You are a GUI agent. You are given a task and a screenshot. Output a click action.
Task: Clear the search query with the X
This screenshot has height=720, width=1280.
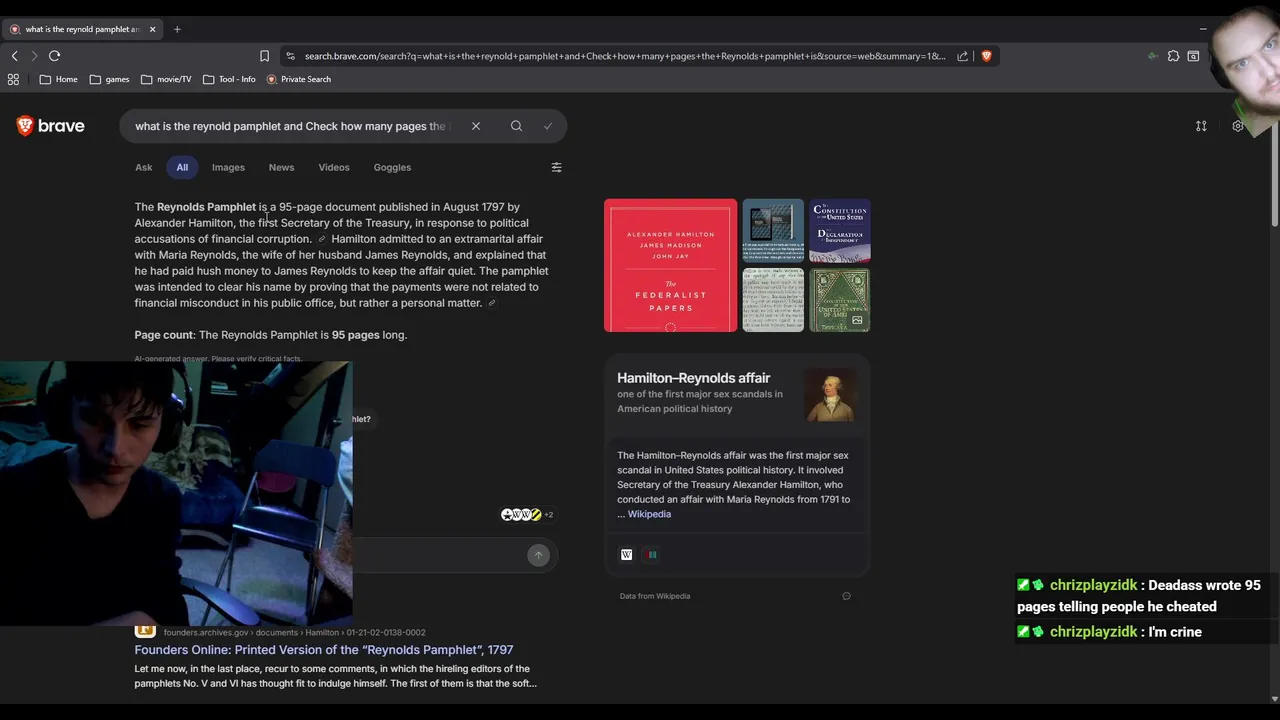pyautogui.click(x=476, y=126)
